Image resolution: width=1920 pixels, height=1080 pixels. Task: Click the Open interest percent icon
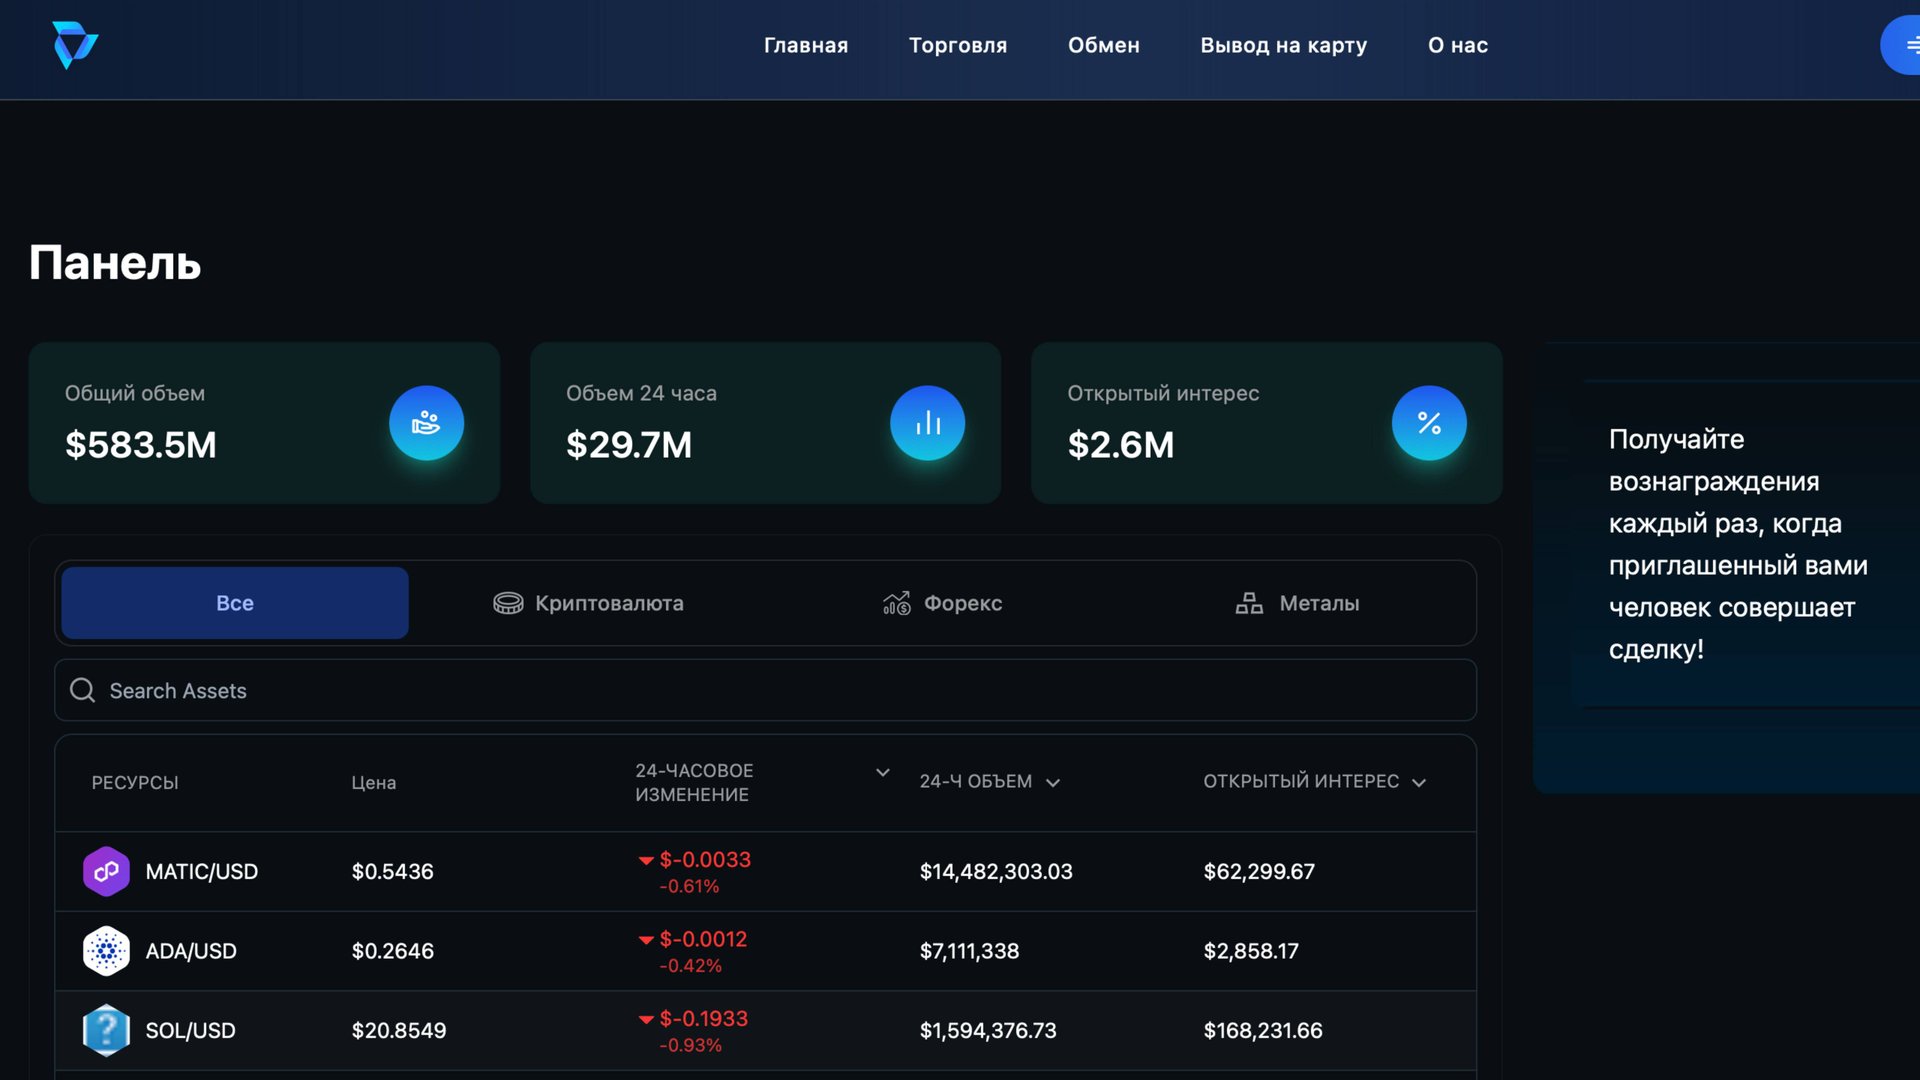pos(1428,423)
